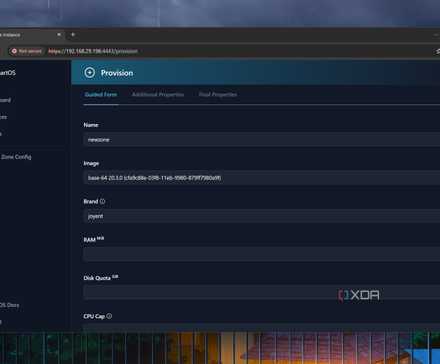440x364 pixels.
Task: Click the SmartOS logo text in sidebar
Action: tap(8, 73)
